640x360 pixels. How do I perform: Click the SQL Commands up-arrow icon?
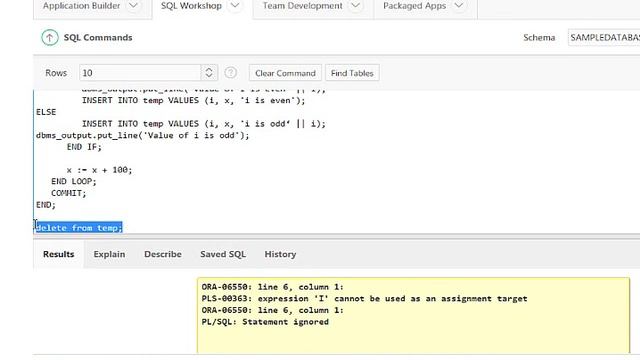click(x=50, y=38)
